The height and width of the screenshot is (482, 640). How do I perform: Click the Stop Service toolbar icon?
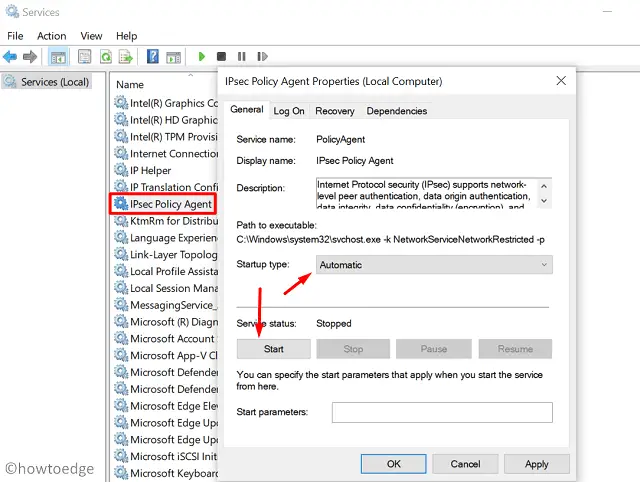tap(221, 56)
